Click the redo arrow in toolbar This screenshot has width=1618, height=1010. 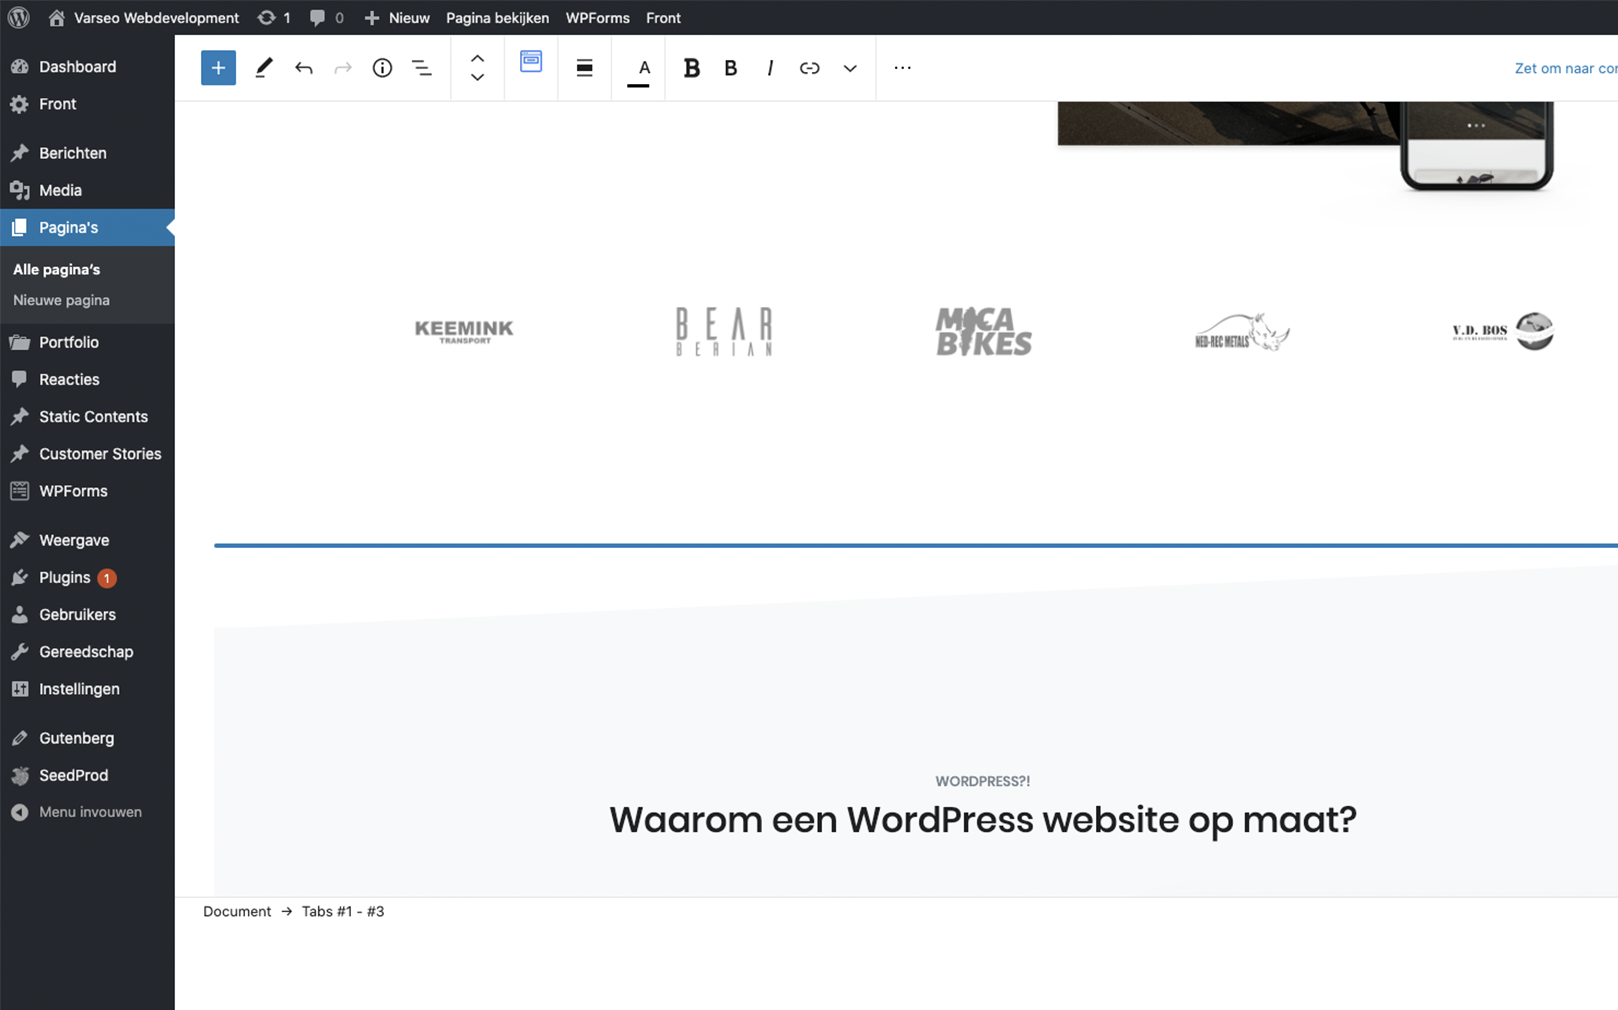pos(343,68)
